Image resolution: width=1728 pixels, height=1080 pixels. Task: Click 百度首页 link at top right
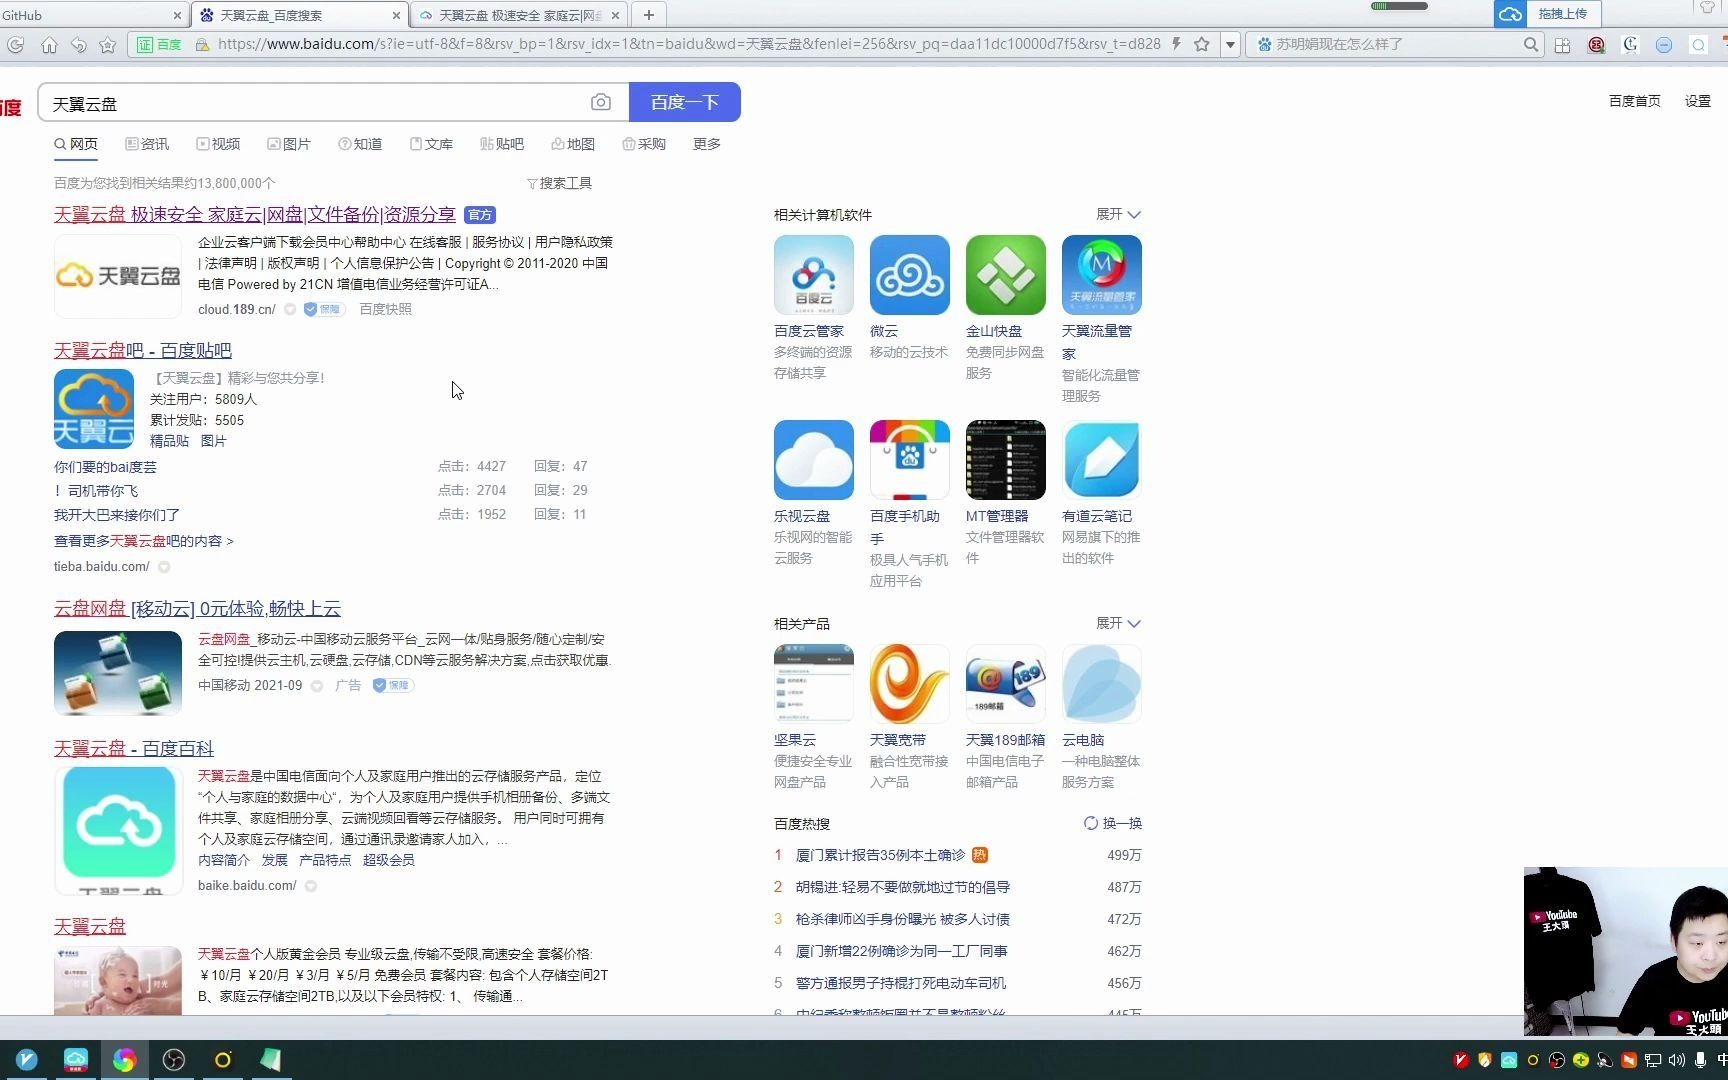click(x=1634, y=101)
